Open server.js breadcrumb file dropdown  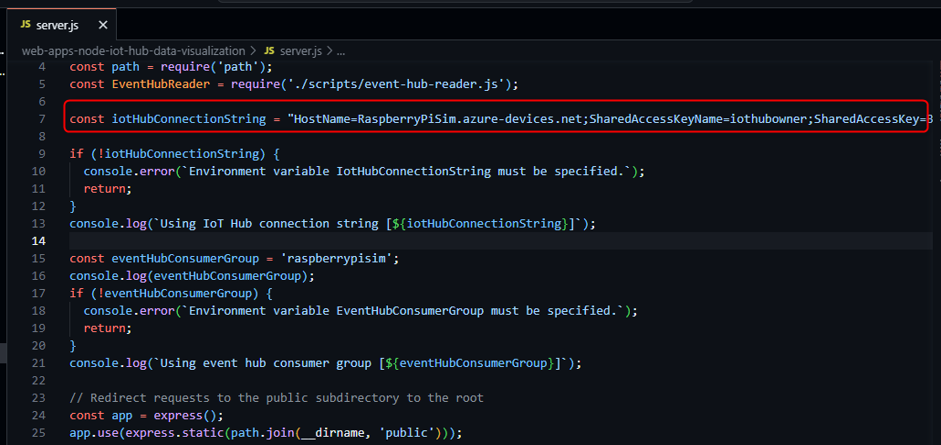(x=300, y=50)
